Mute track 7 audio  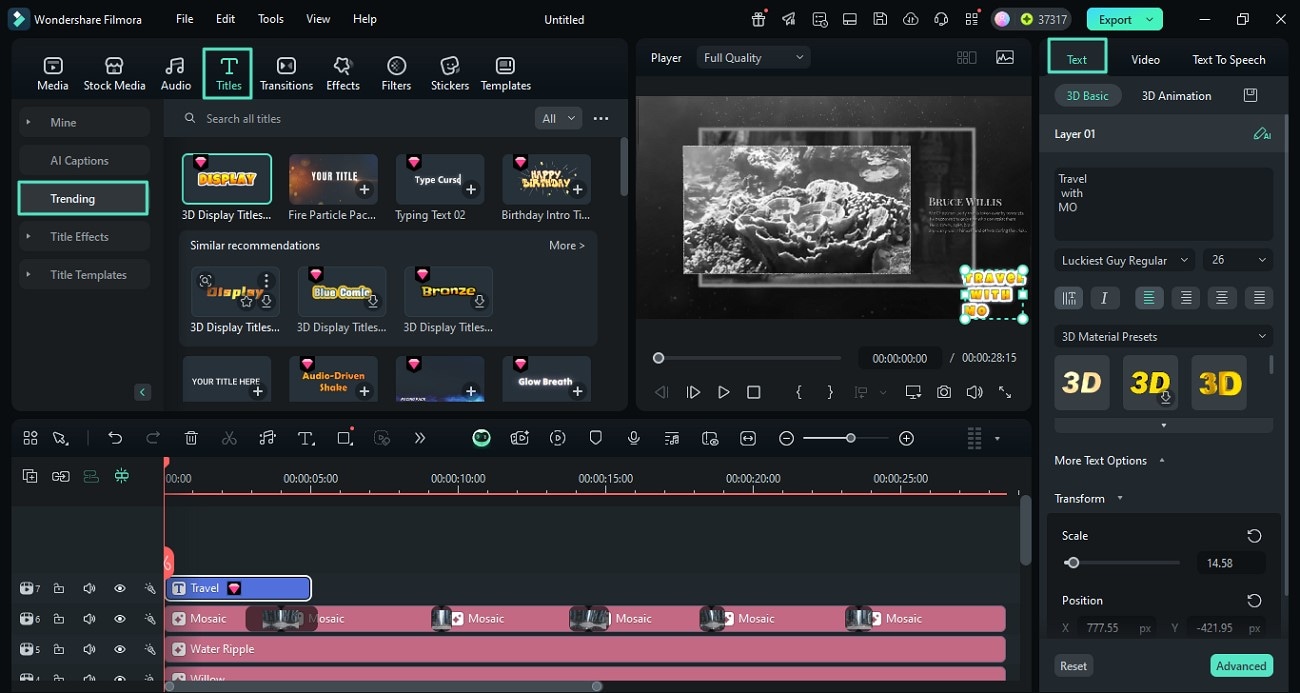(x=89, y=588)
